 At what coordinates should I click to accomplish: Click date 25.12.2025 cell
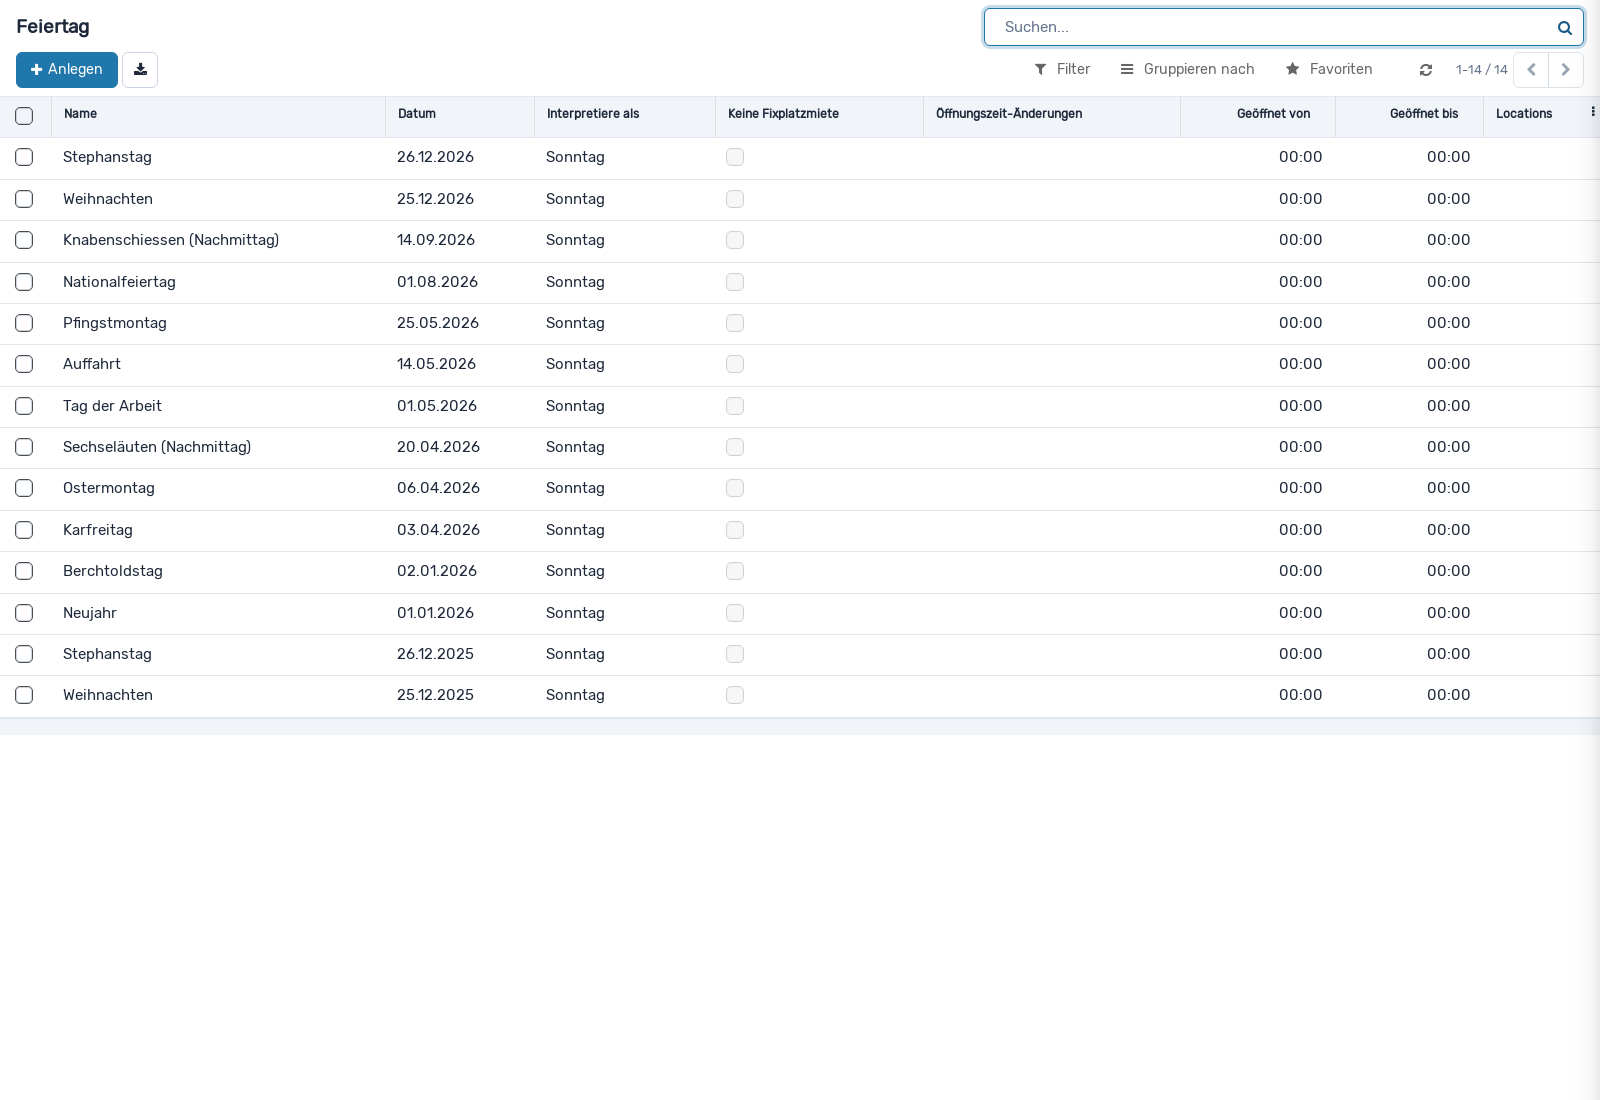[x=435, y=695]
